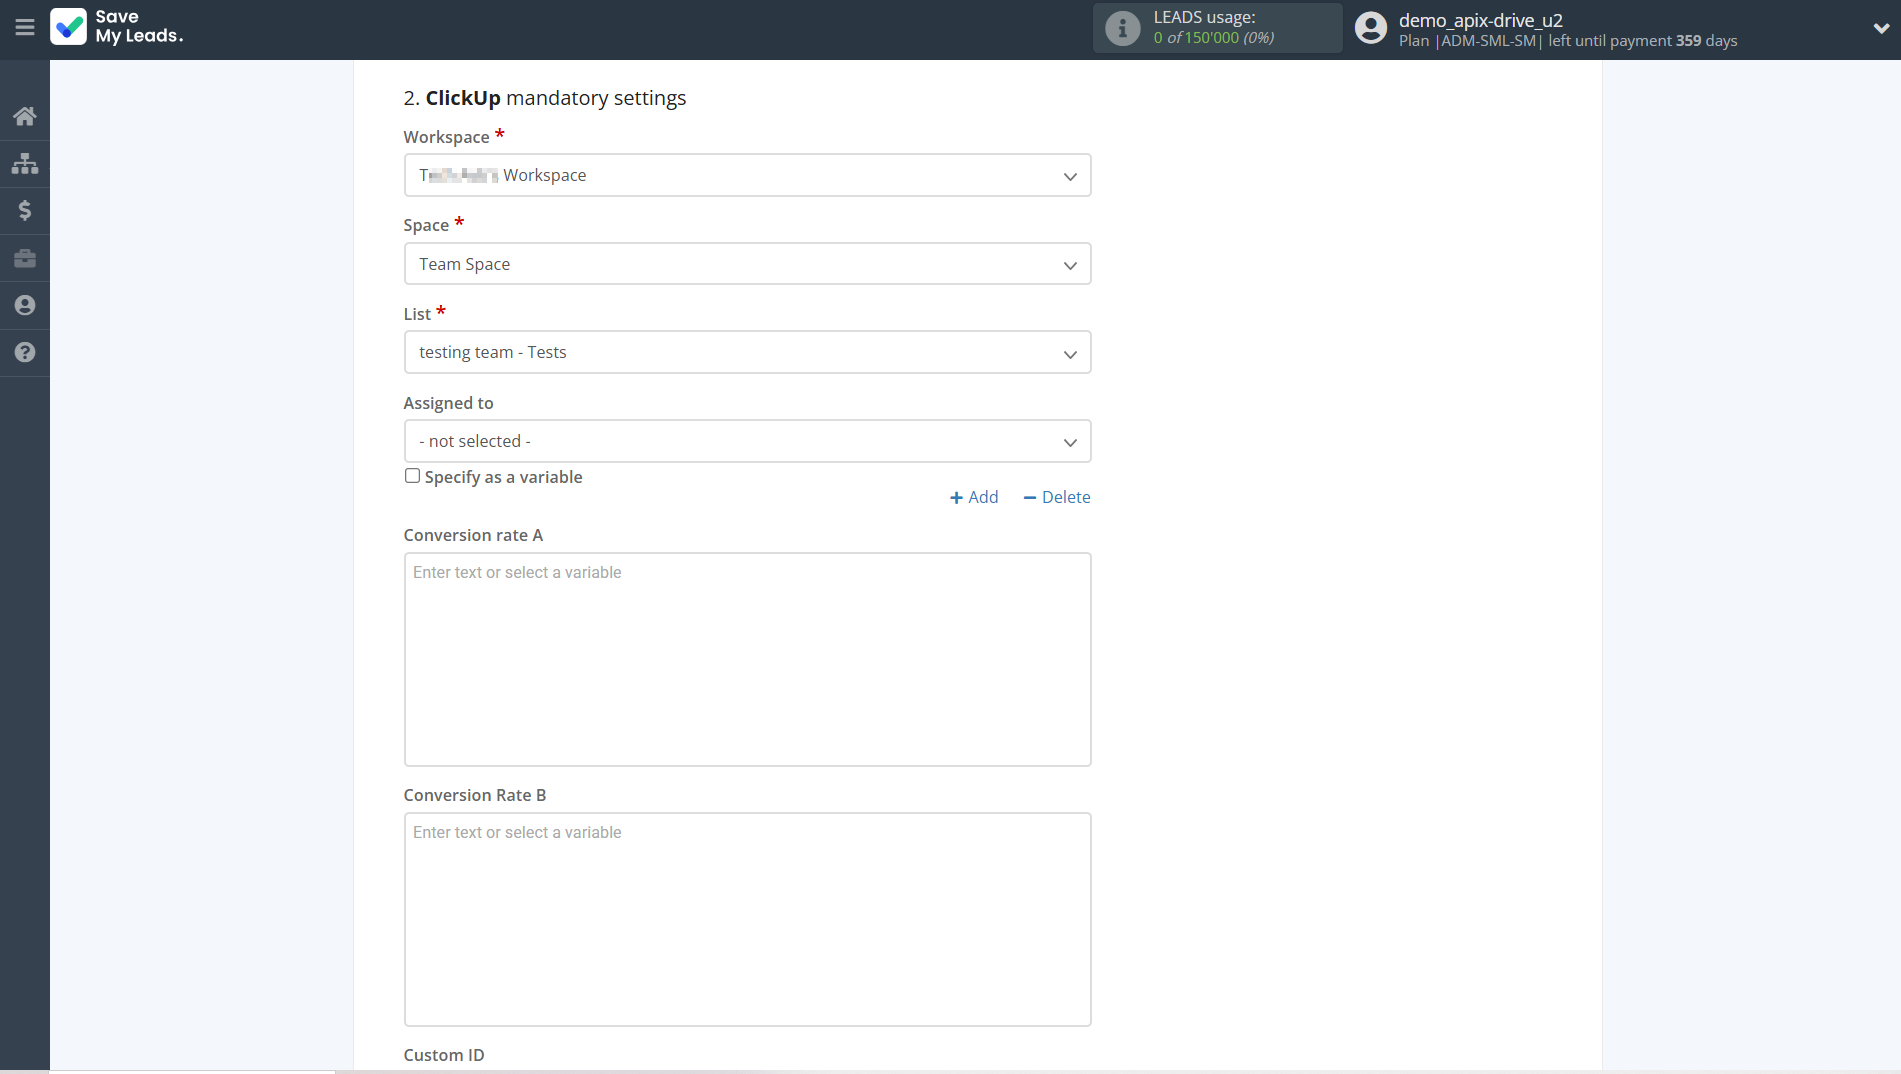
Task: Open the help question mark icon
Action: click(x=25, y=352)
